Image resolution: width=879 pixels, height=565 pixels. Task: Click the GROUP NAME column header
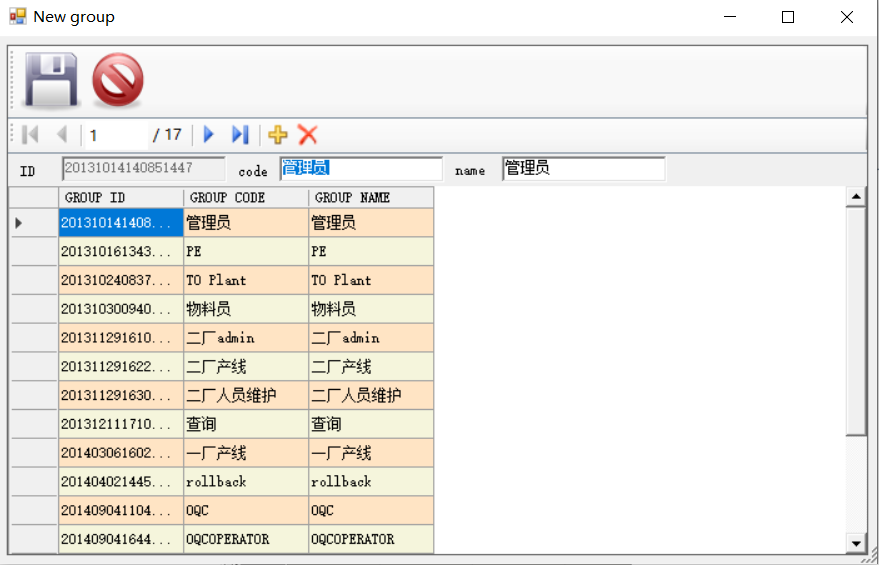[371, 197]
